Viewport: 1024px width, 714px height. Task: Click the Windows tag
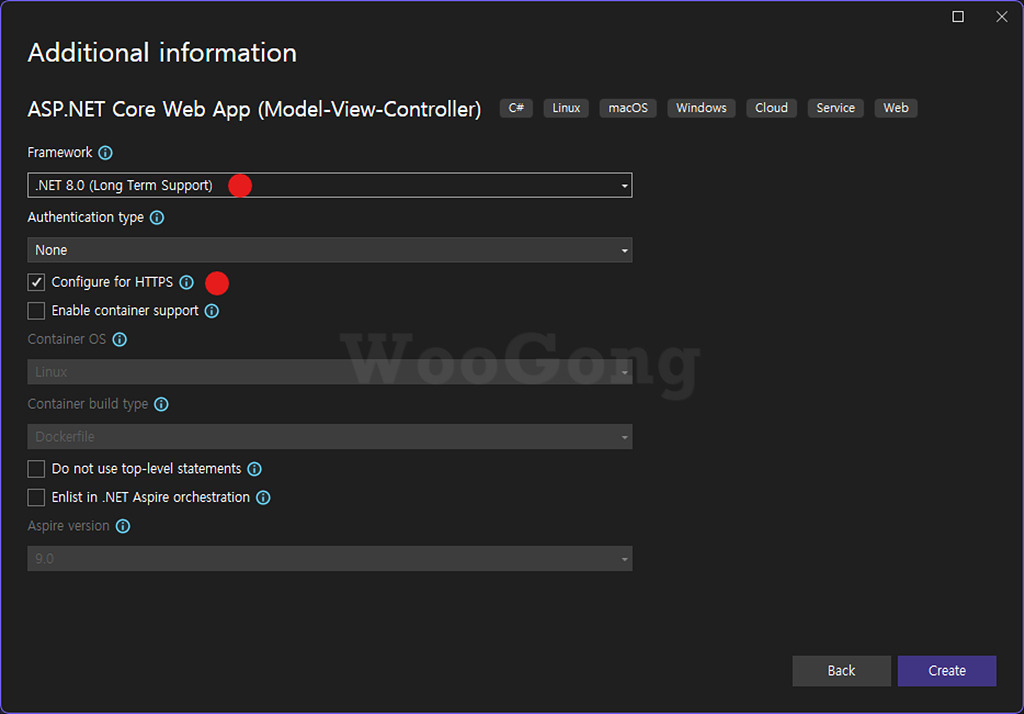pyautogui.click(x=701, y=108)
